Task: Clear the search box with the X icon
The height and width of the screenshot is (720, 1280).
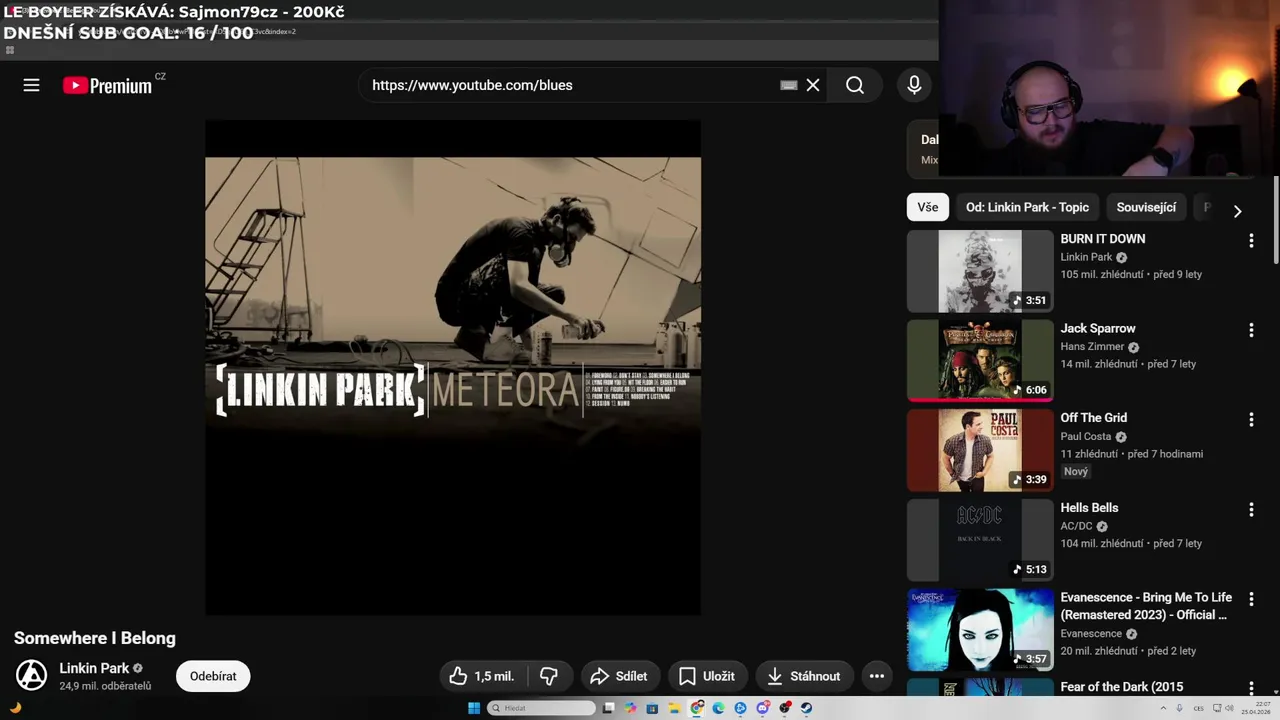Action: click(813, 85)
